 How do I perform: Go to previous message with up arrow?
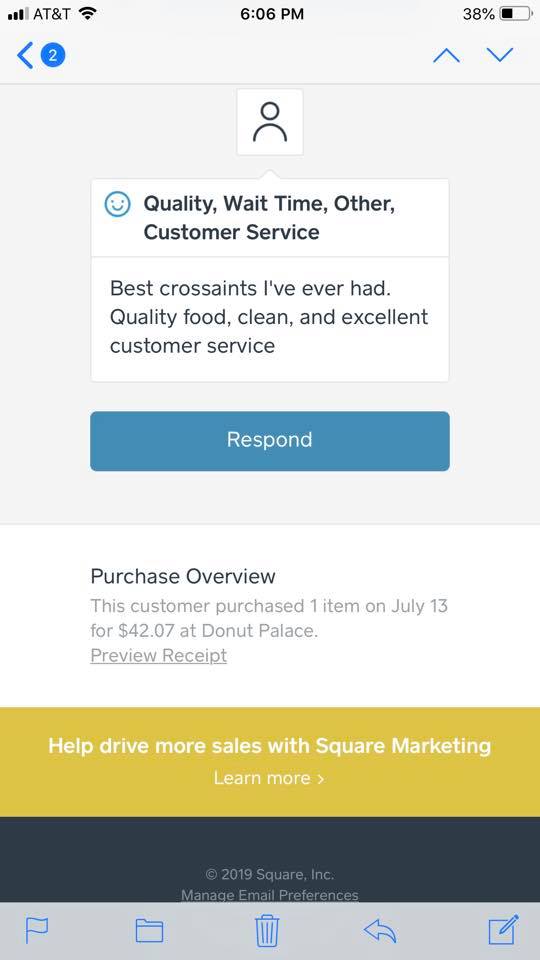click(446, 56)
